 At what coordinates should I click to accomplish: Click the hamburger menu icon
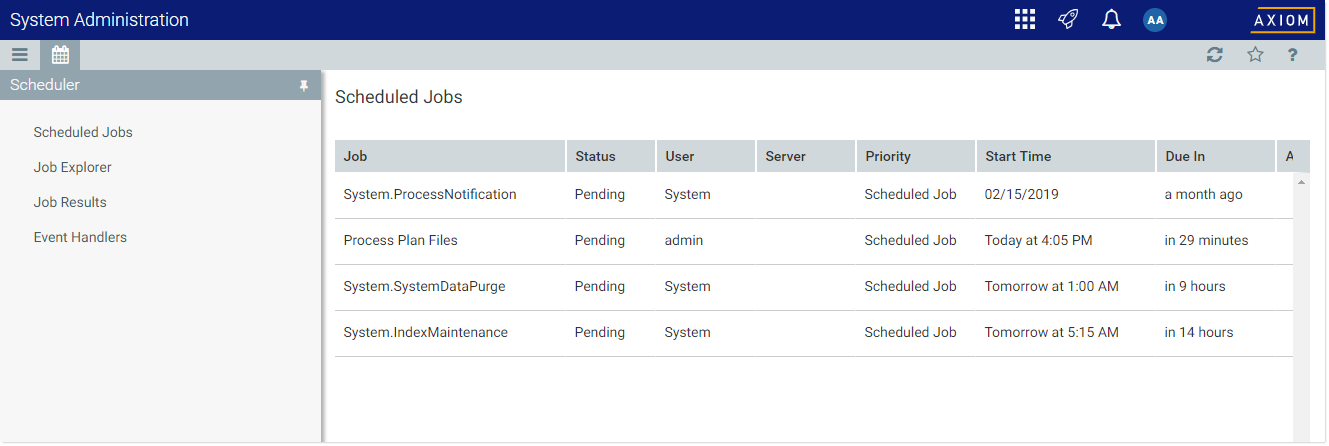point(20,55)
